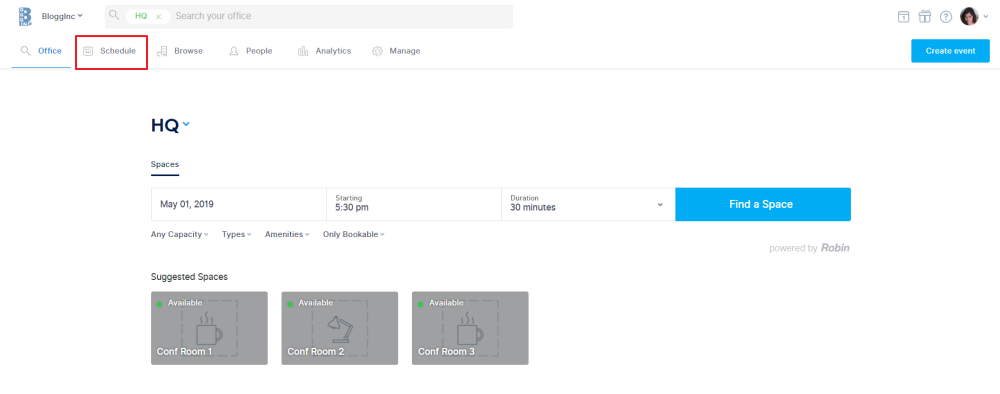Screen dimensions: 1000x394
Task: Open the BloggInc organization dropdown
Action: (62, 16)
